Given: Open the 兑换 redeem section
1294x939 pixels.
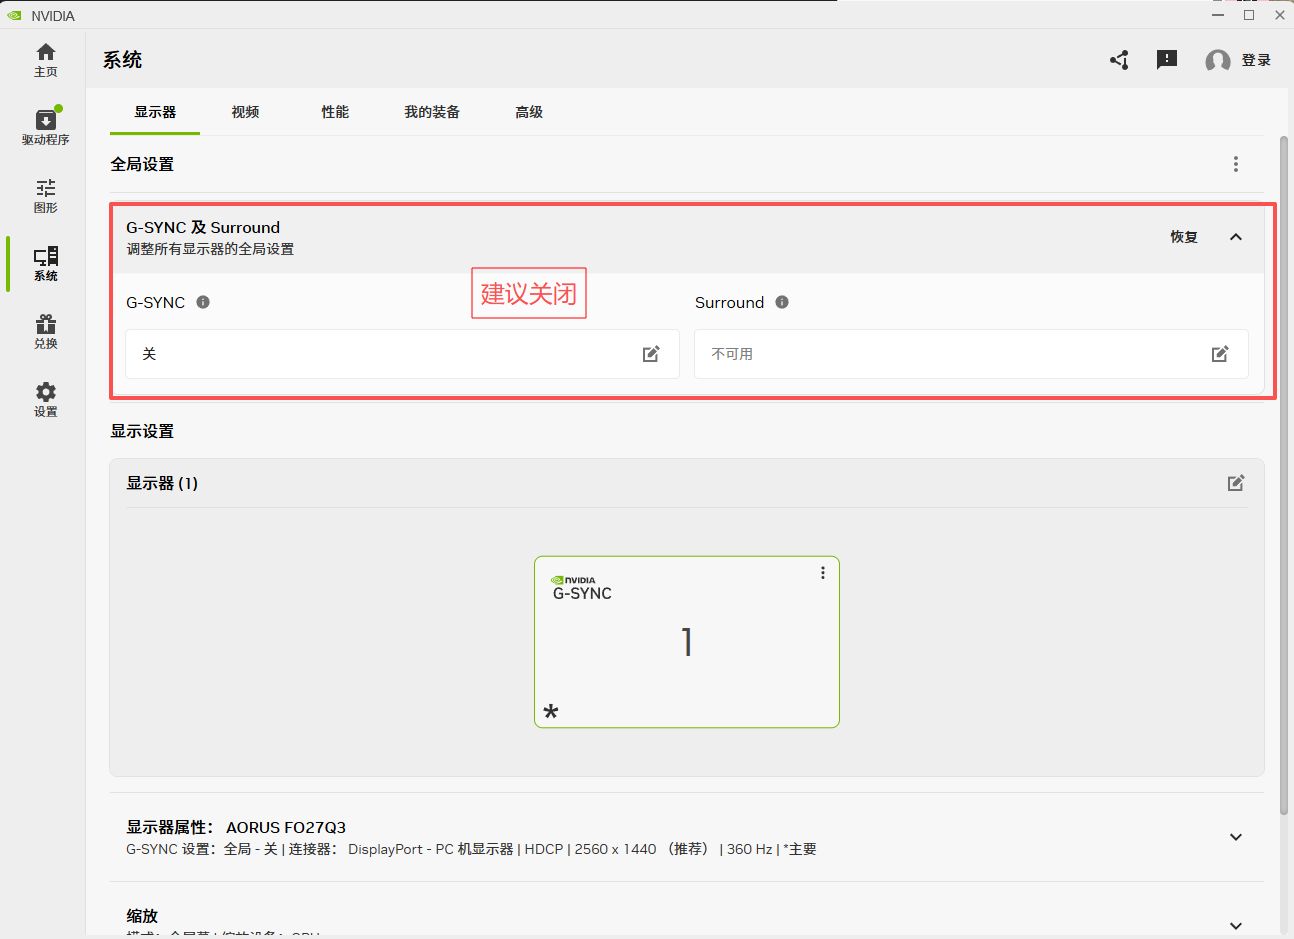Looking at the screenshot, I should coord(46,332).
